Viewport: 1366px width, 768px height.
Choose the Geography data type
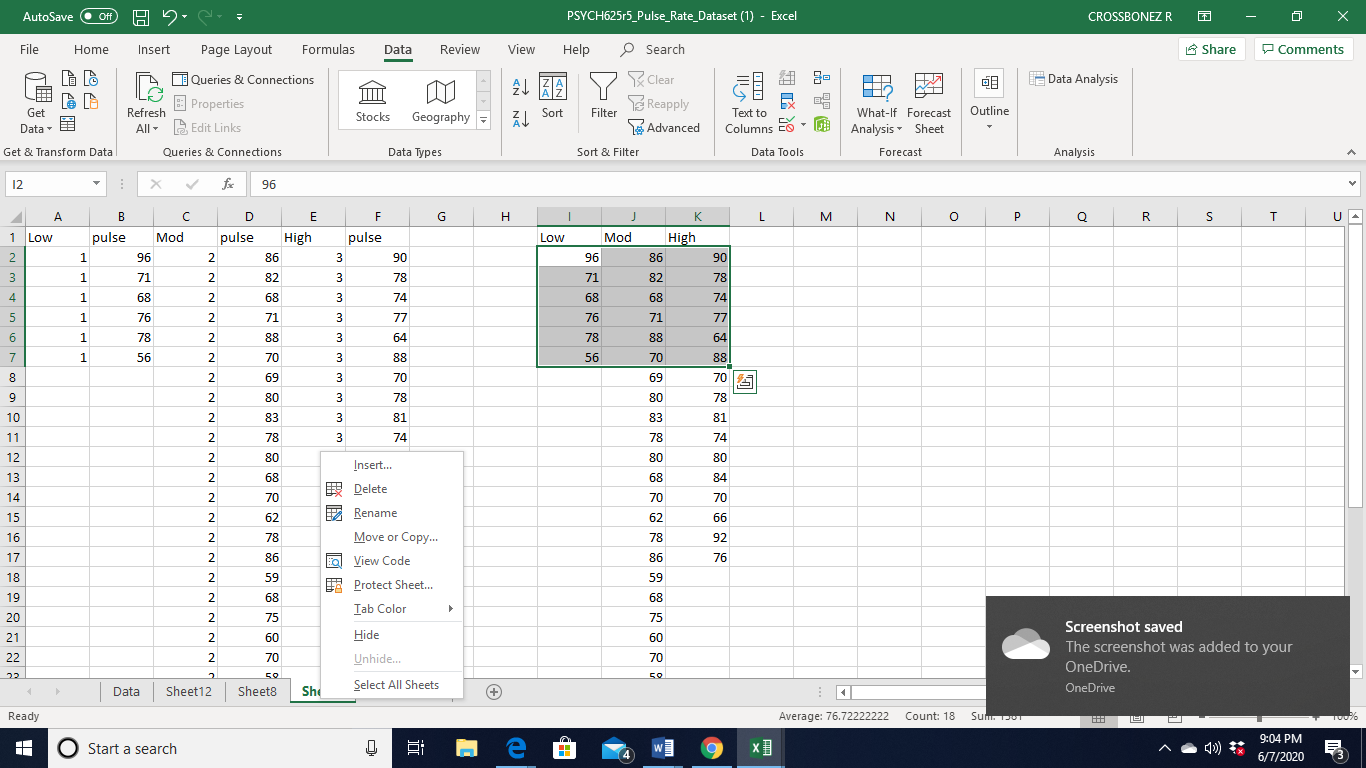coord(441,102)
